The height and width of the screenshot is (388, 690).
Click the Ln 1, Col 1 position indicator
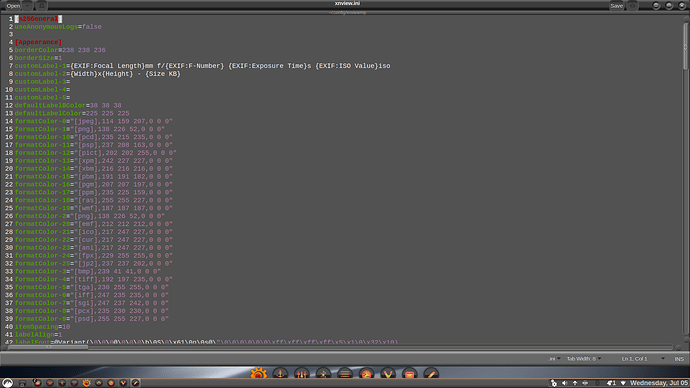(634, 359)
